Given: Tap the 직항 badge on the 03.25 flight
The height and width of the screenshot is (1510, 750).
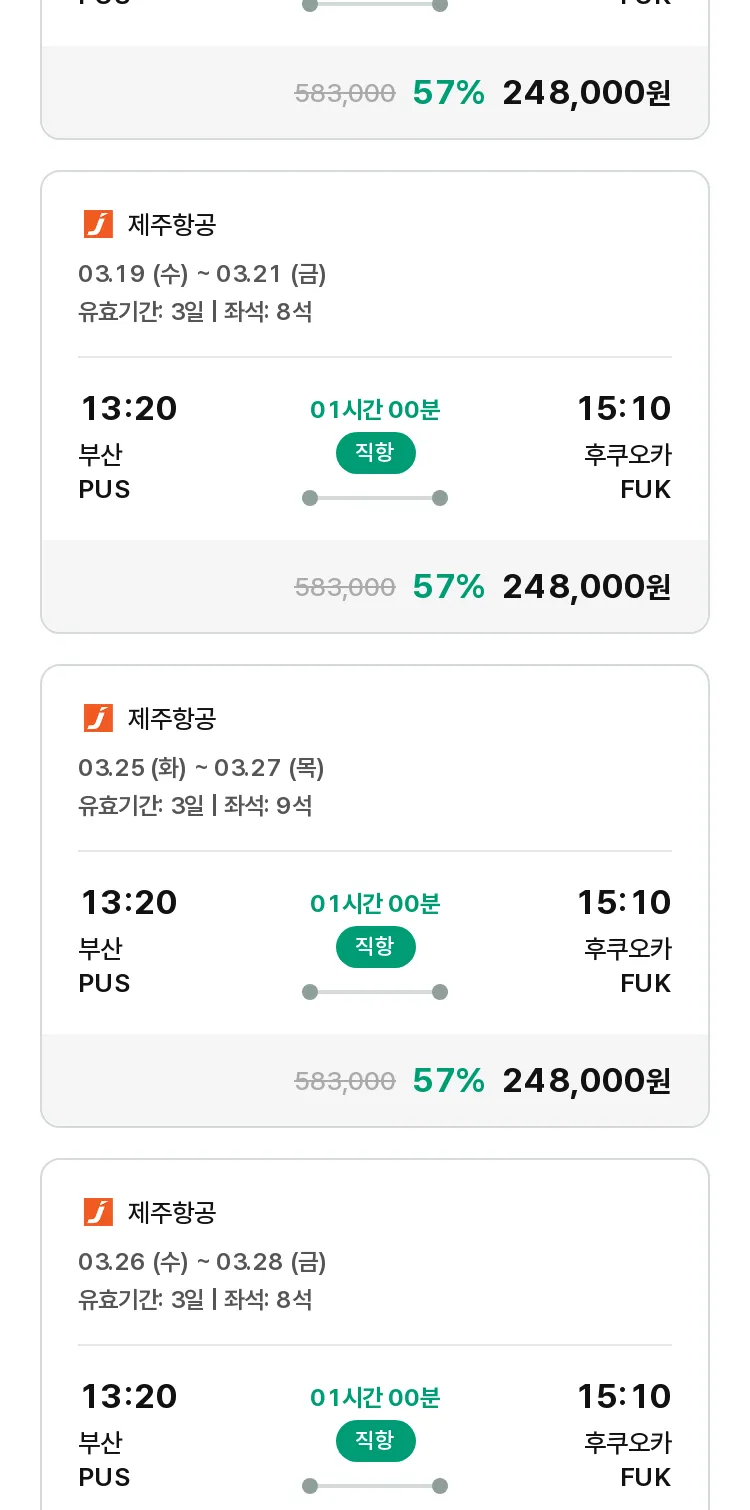Looking at the screenshot, I should (x=375, y=947).
